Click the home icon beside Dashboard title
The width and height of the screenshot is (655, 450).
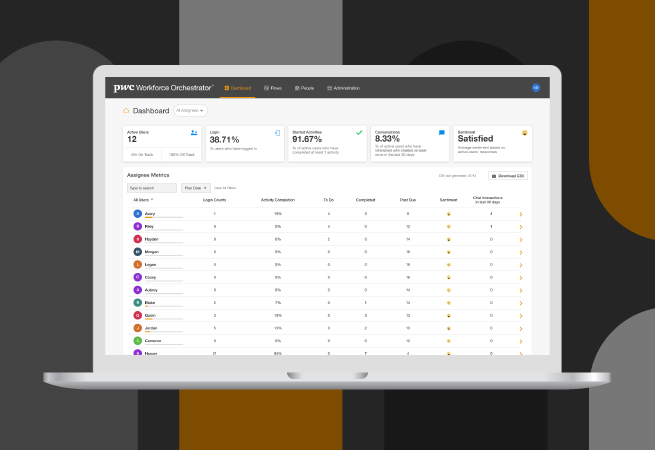[126, 111]
